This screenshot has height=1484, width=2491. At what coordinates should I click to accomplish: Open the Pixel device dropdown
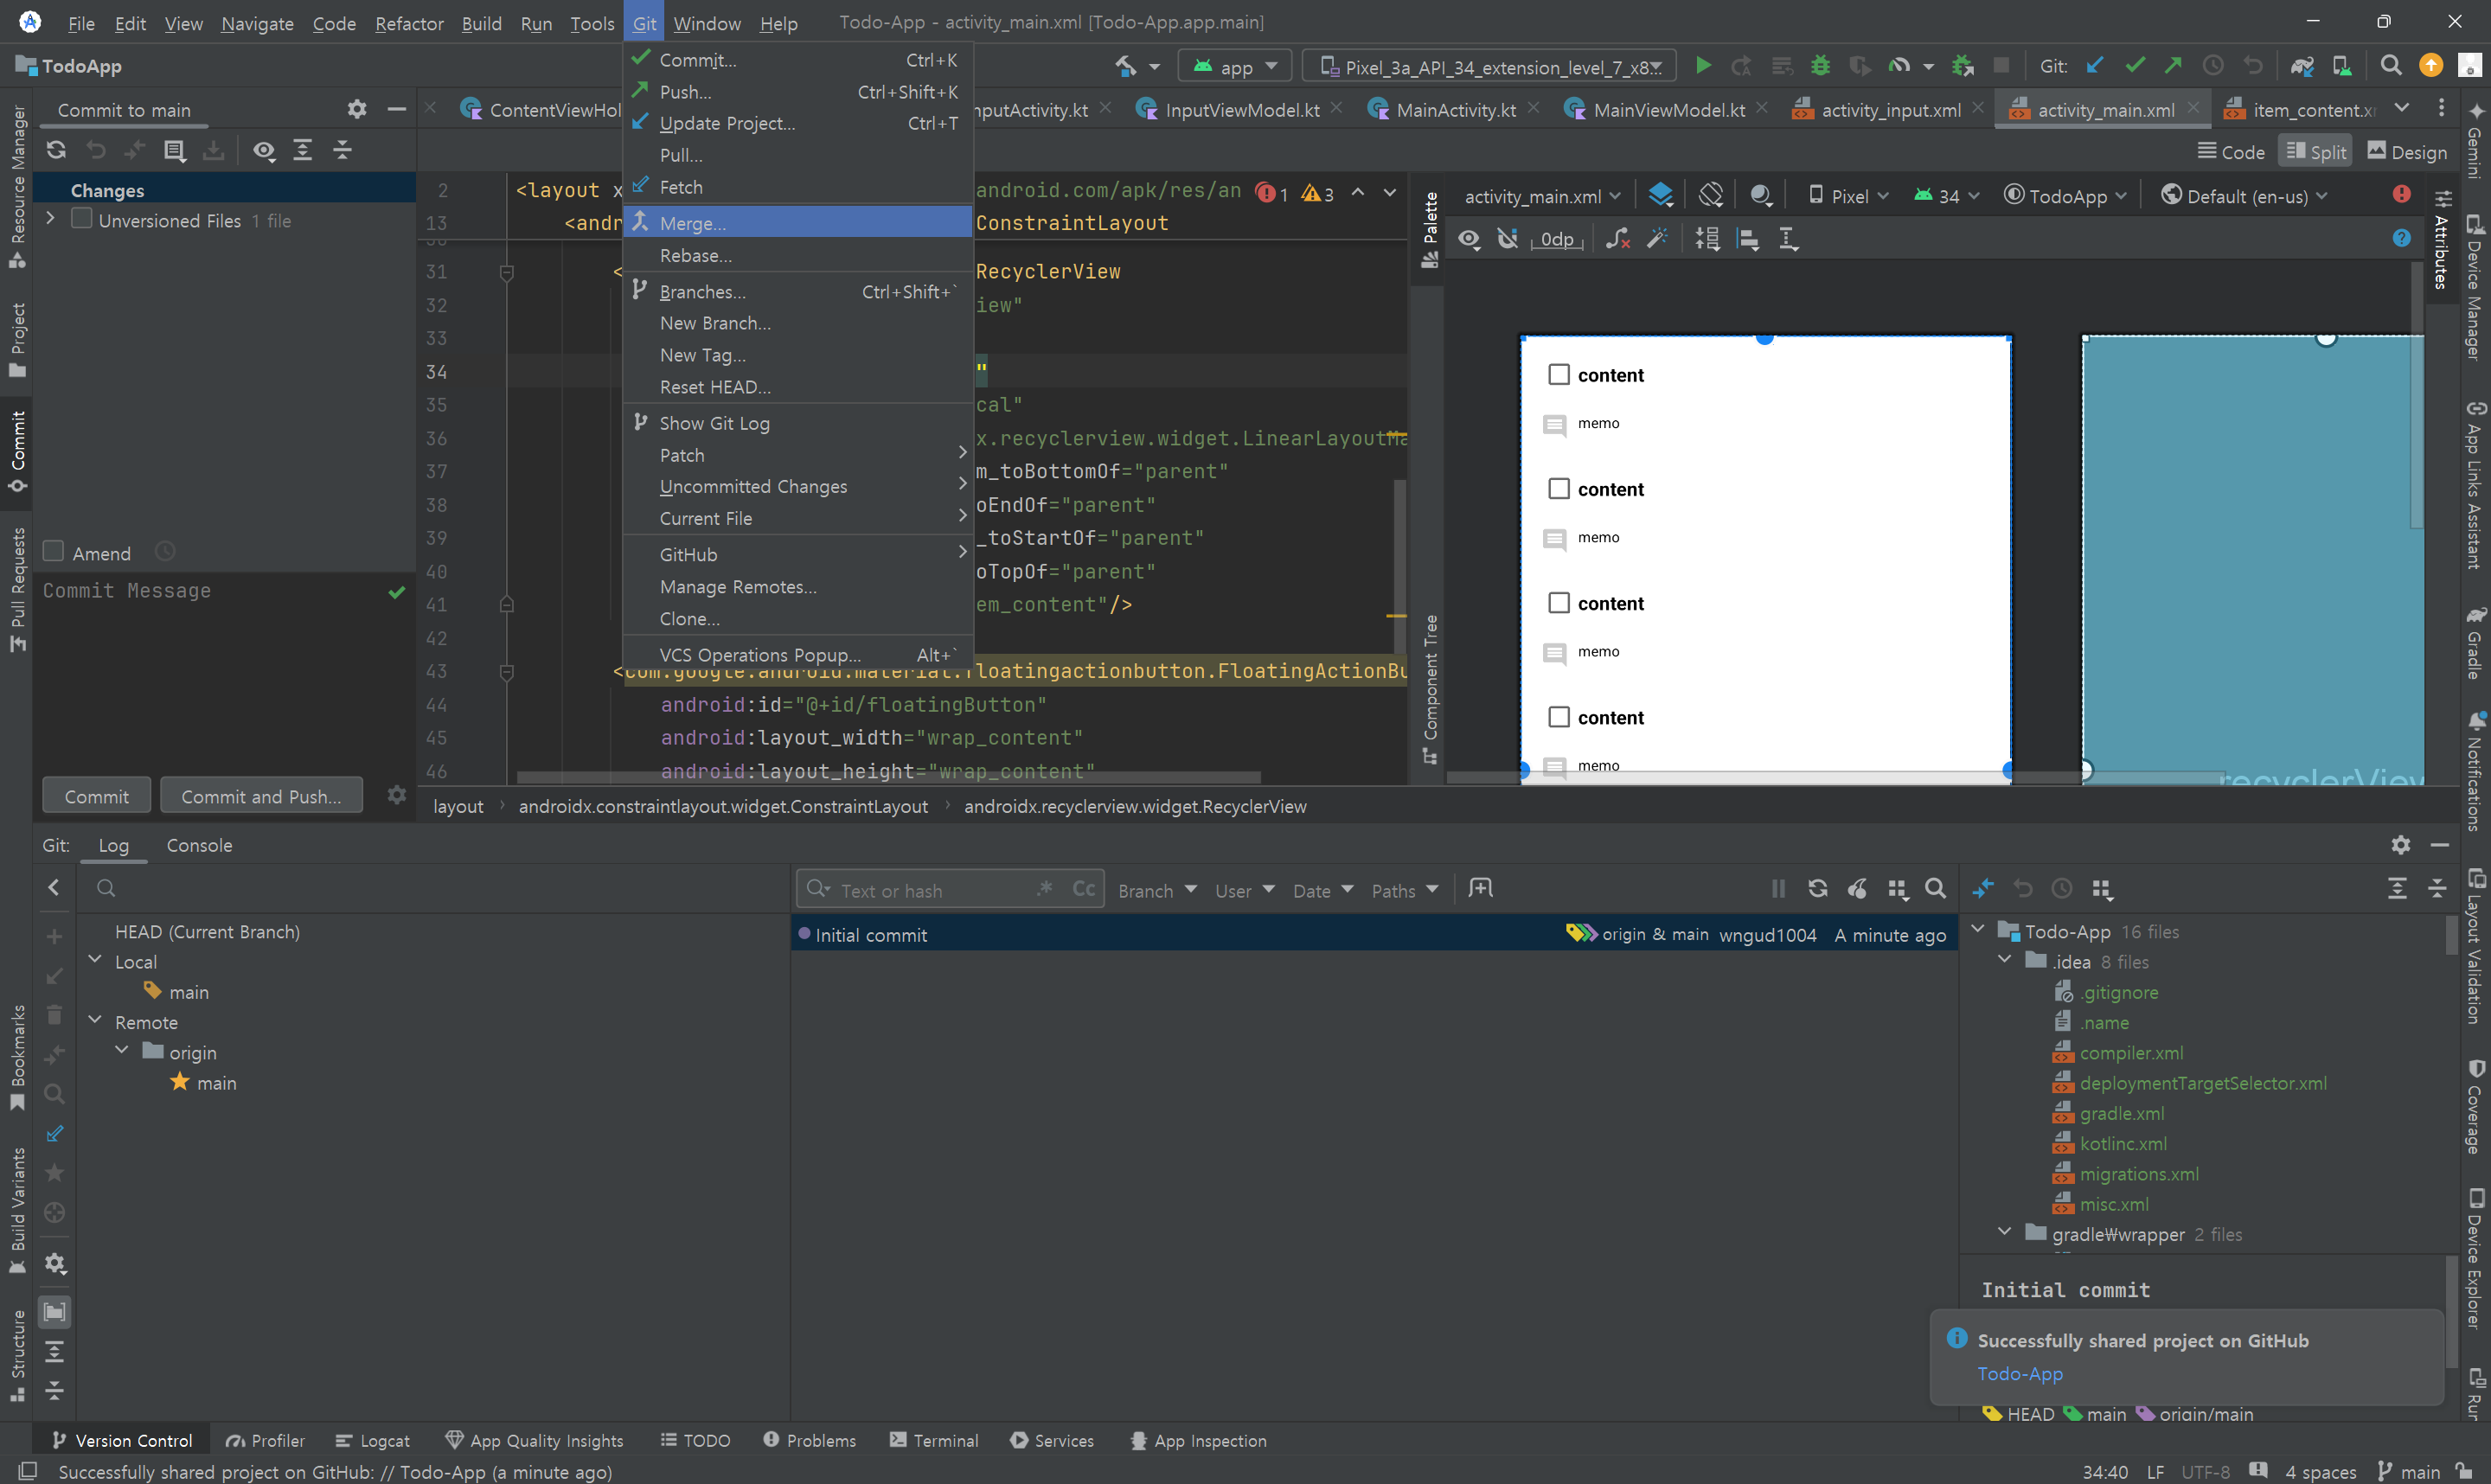point(1849,196)
